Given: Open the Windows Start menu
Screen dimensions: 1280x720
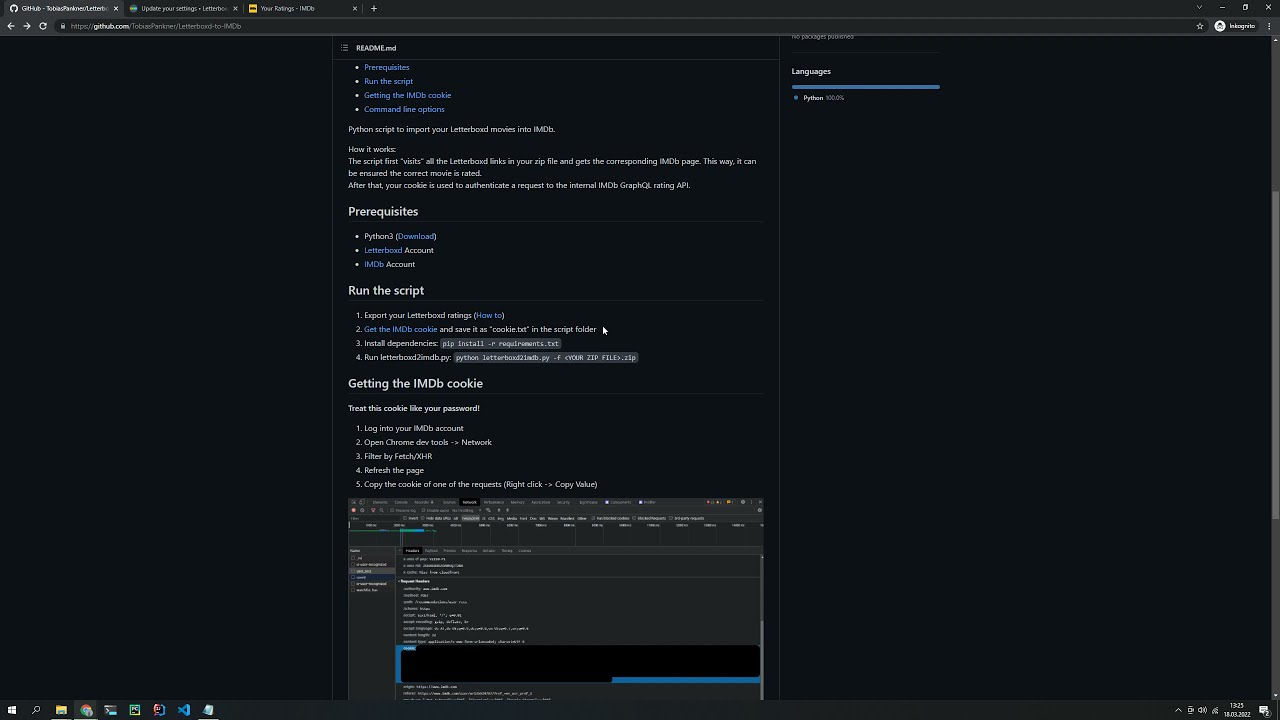Looking at the screenshot, I should pos(12,710).
